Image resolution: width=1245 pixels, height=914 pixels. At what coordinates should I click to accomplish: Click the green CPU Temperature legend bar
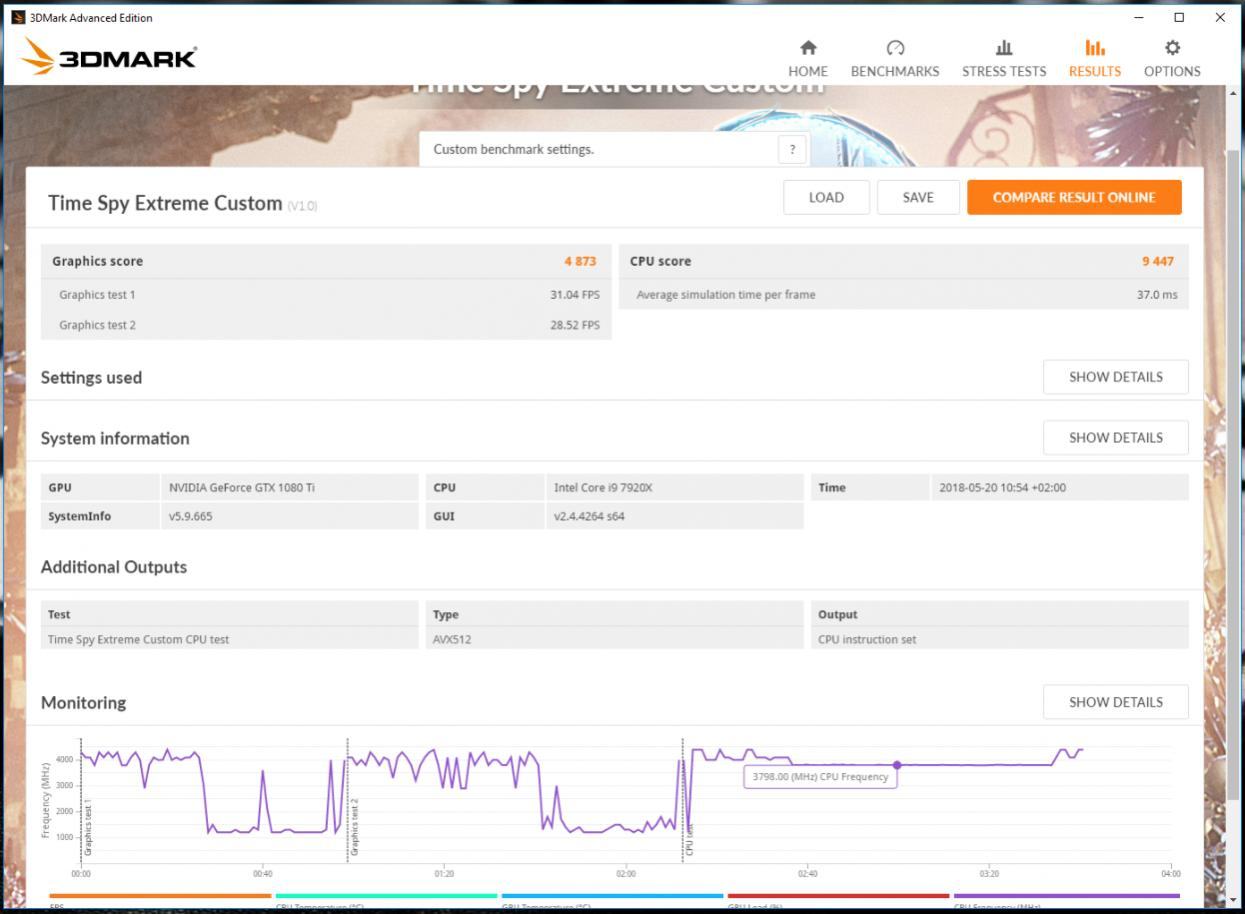click(x=386, y=896)
